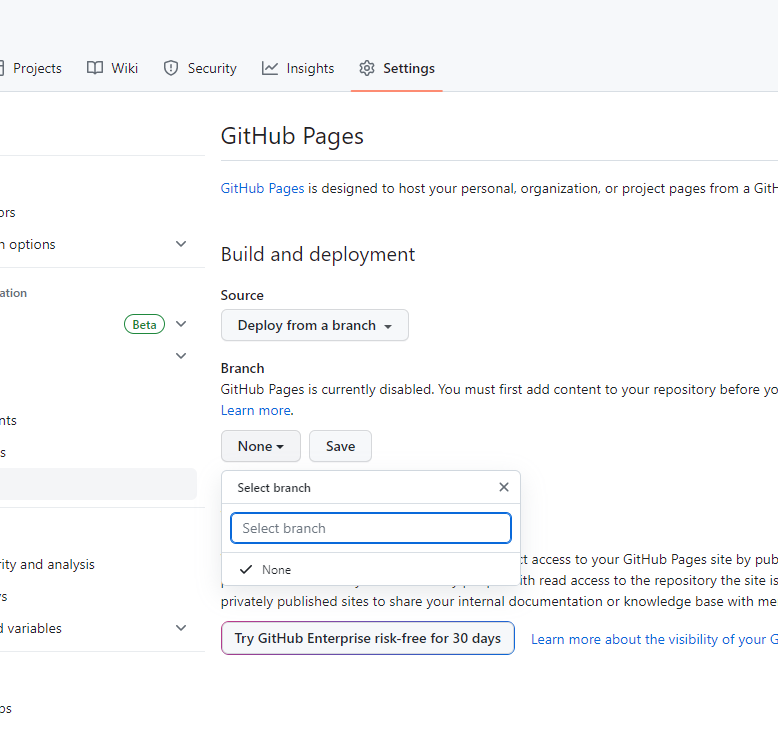The height and width of the screenshot is (732, 778).
Task: Click the Save button
Action: pos(340,446)
